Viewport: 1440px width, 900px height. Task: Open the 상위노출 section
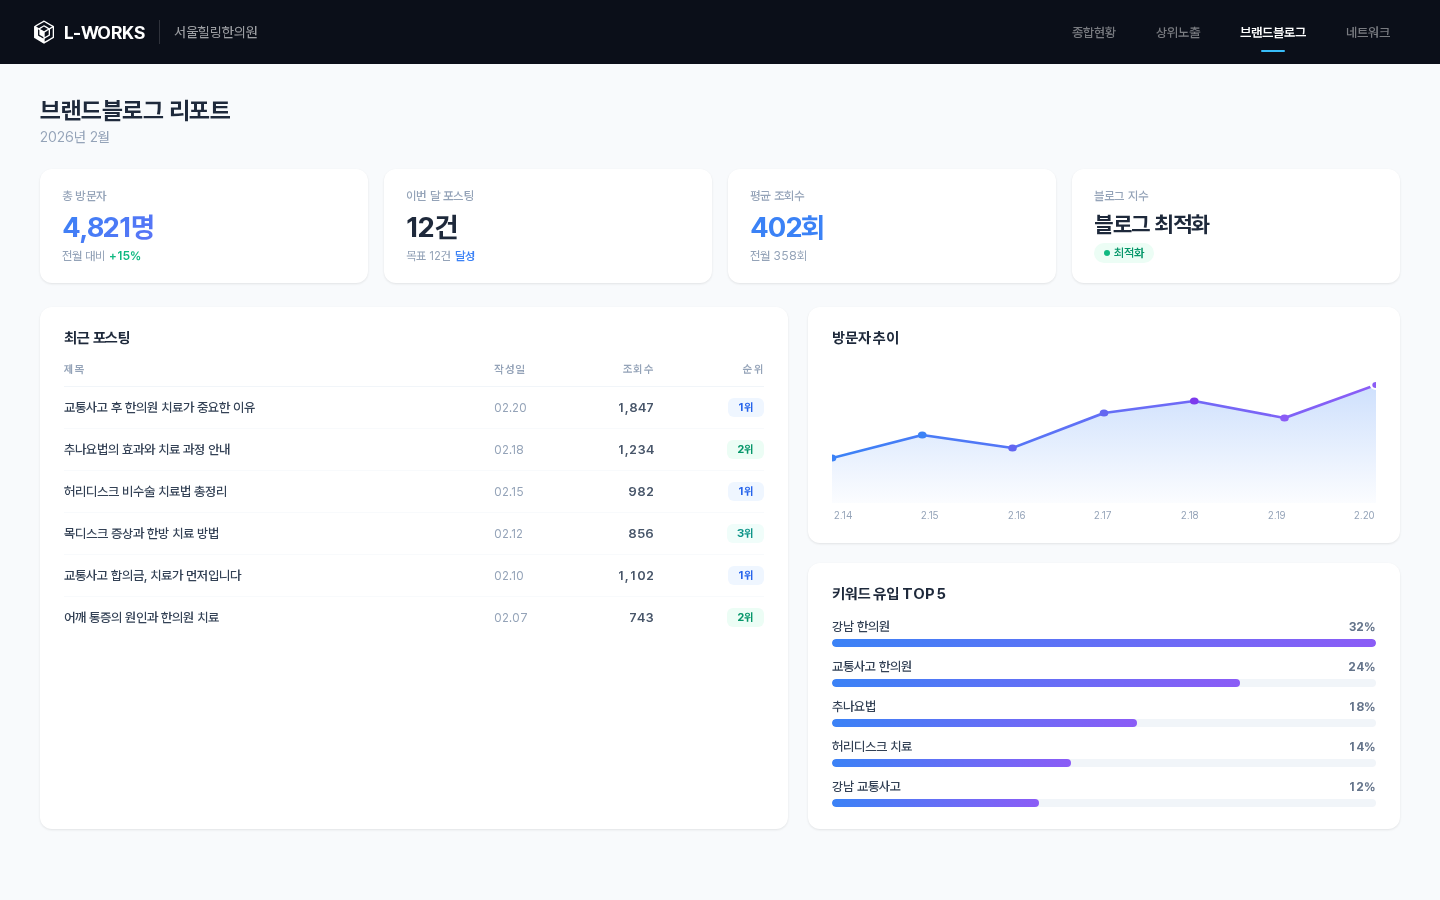tap(1178, 32)
